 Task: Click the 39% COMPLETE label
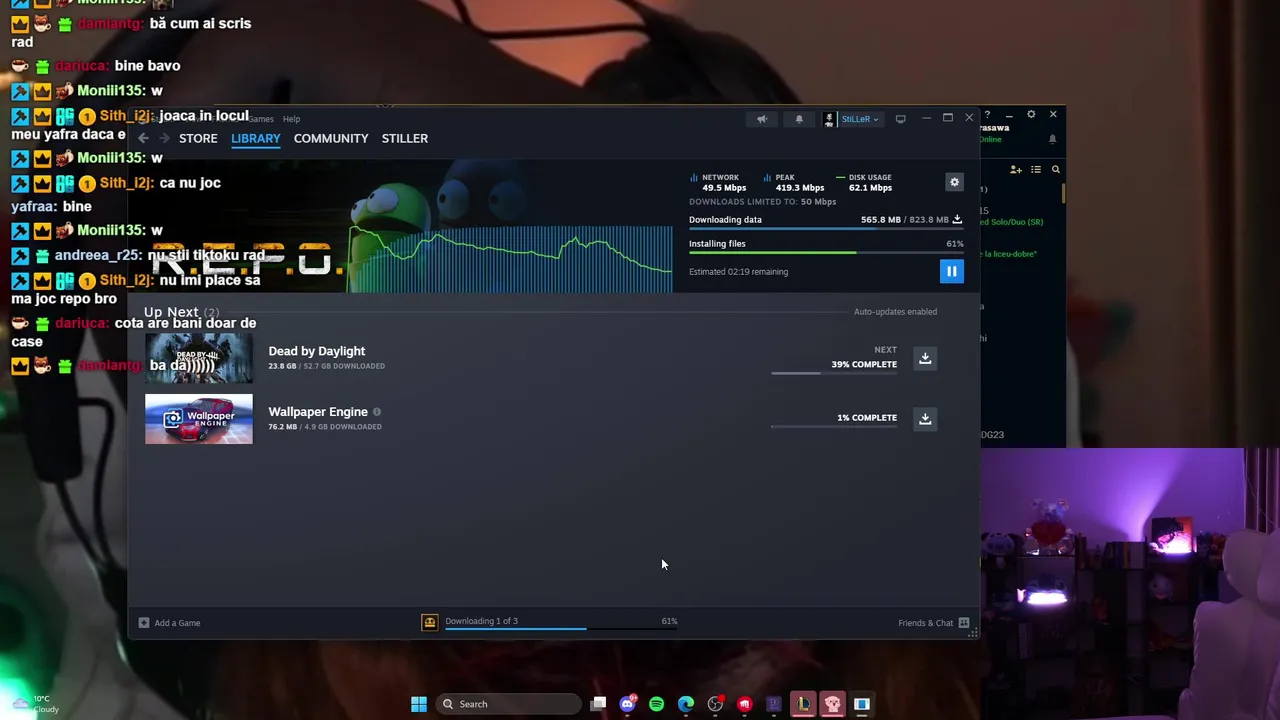(864, 365)
